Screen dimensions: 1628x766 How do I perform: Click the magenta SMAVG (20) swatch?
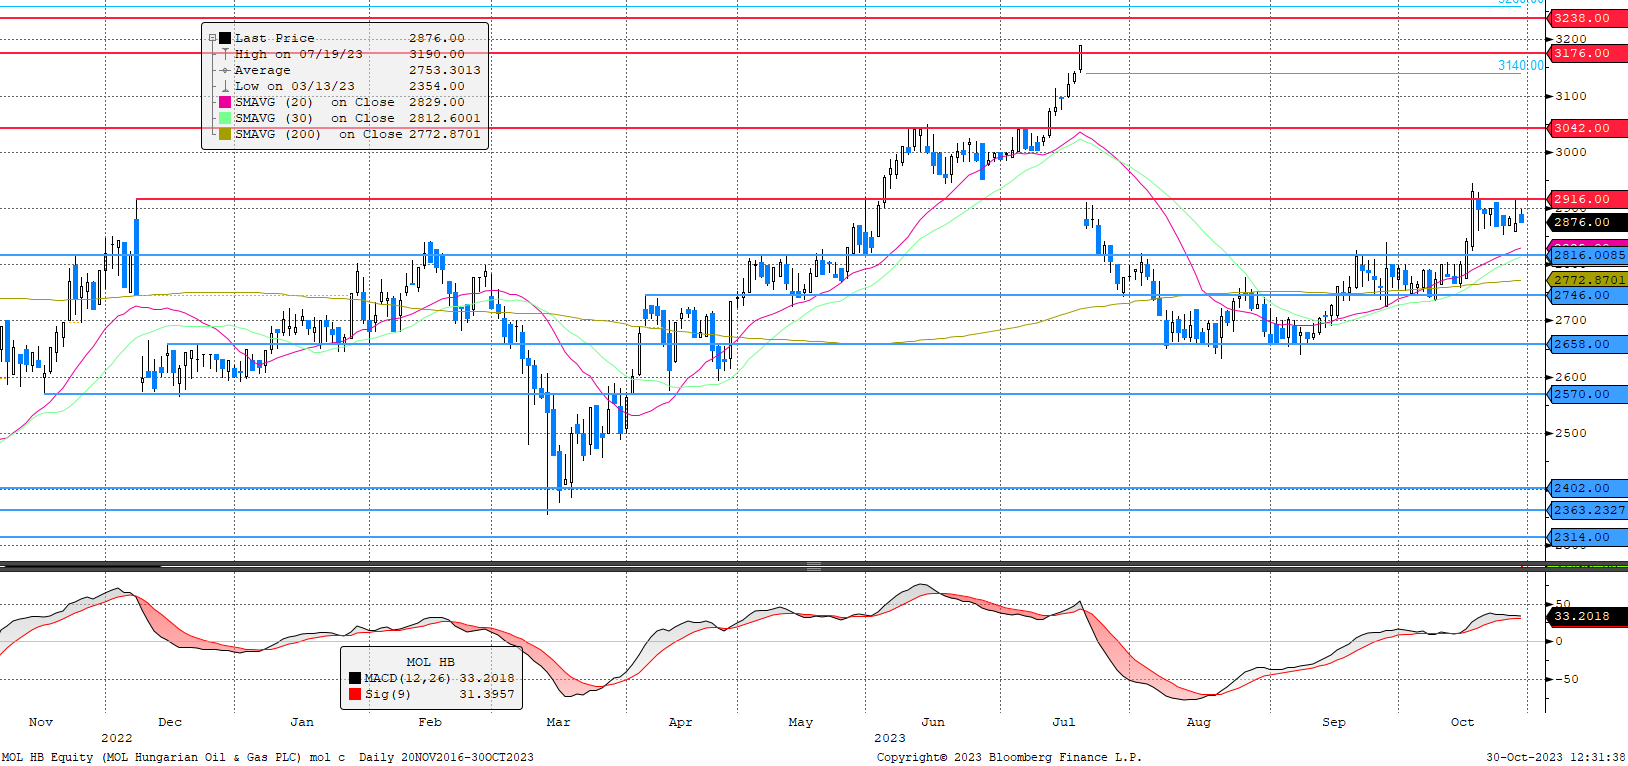pyautogui.click(x=225, y=102)
